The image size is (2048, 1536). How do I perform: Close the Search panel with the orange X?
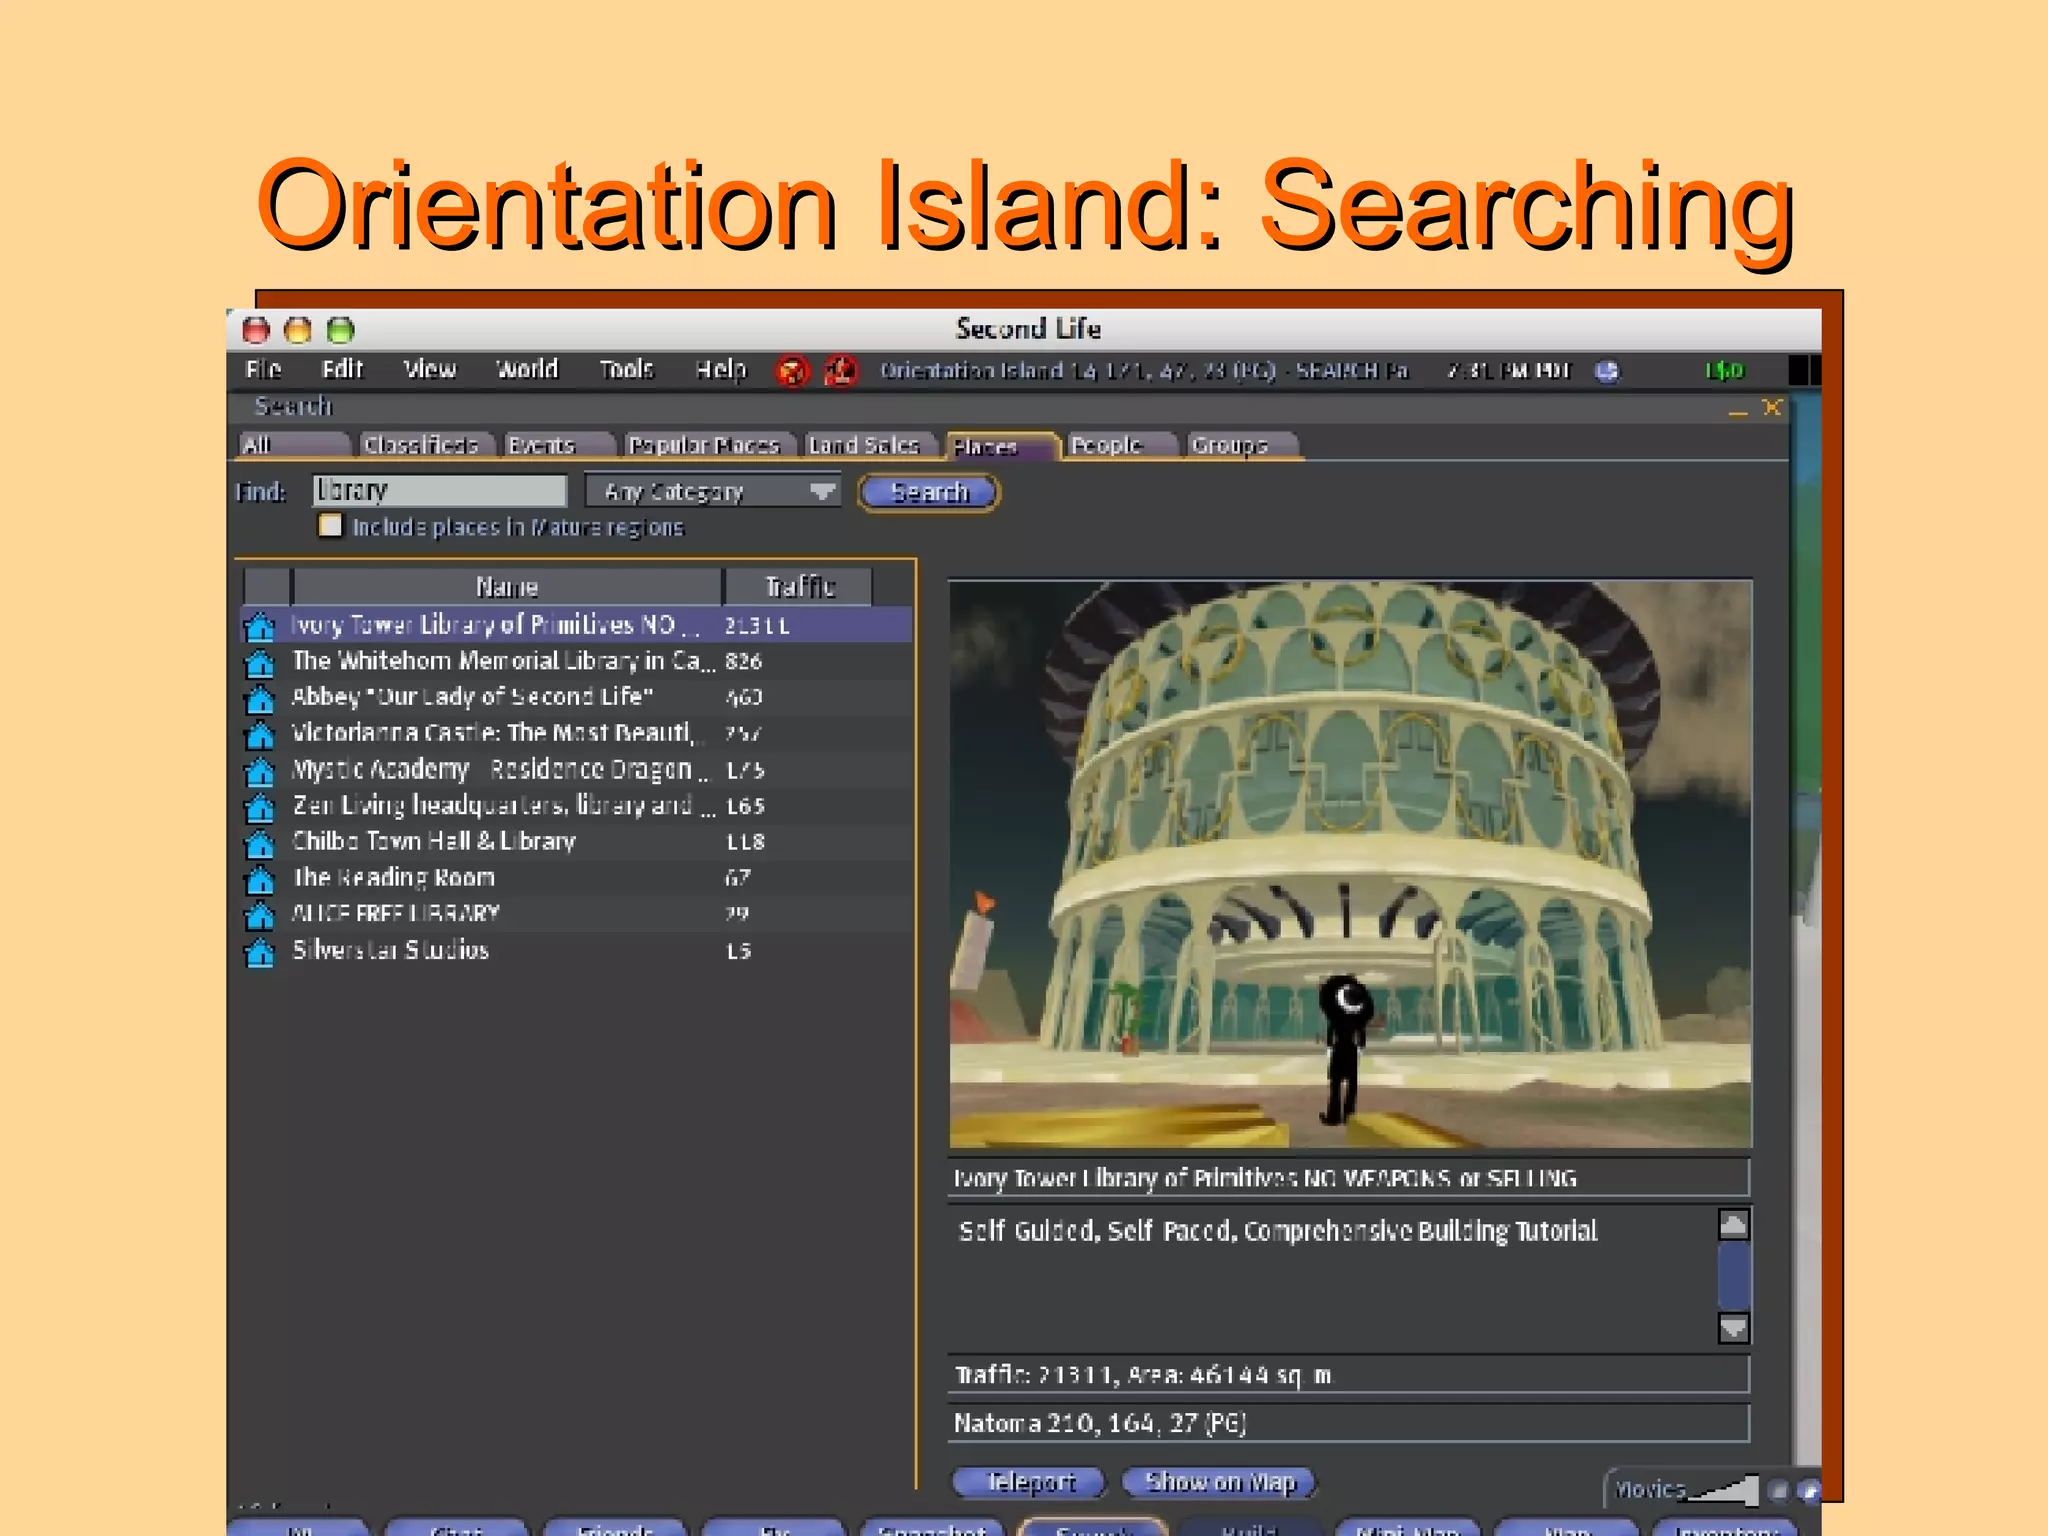(1772, 407)
